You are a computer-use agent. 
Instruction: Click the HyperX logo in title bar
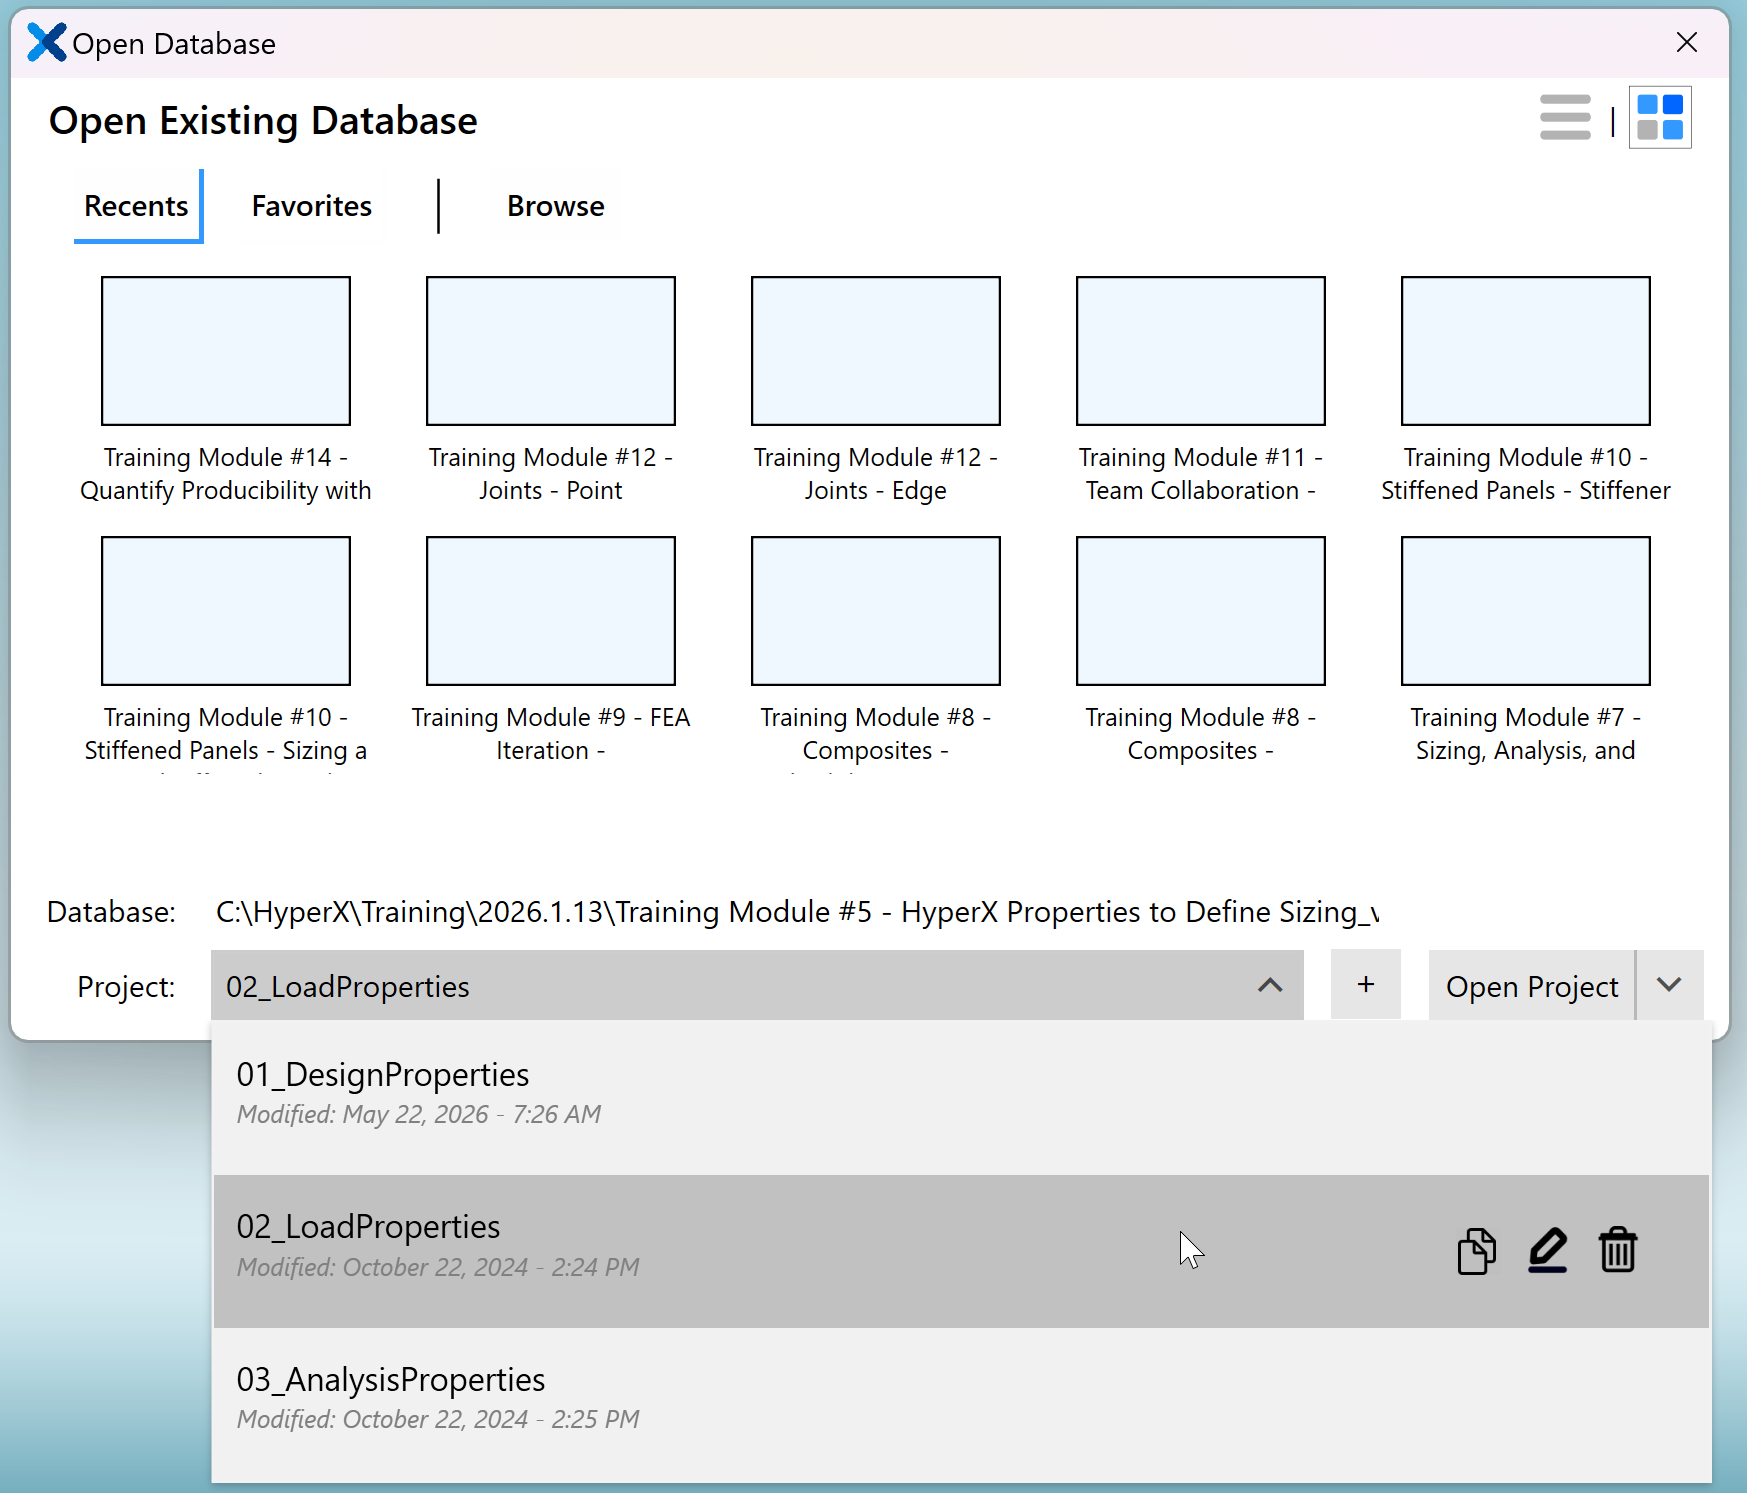[46, 43]
